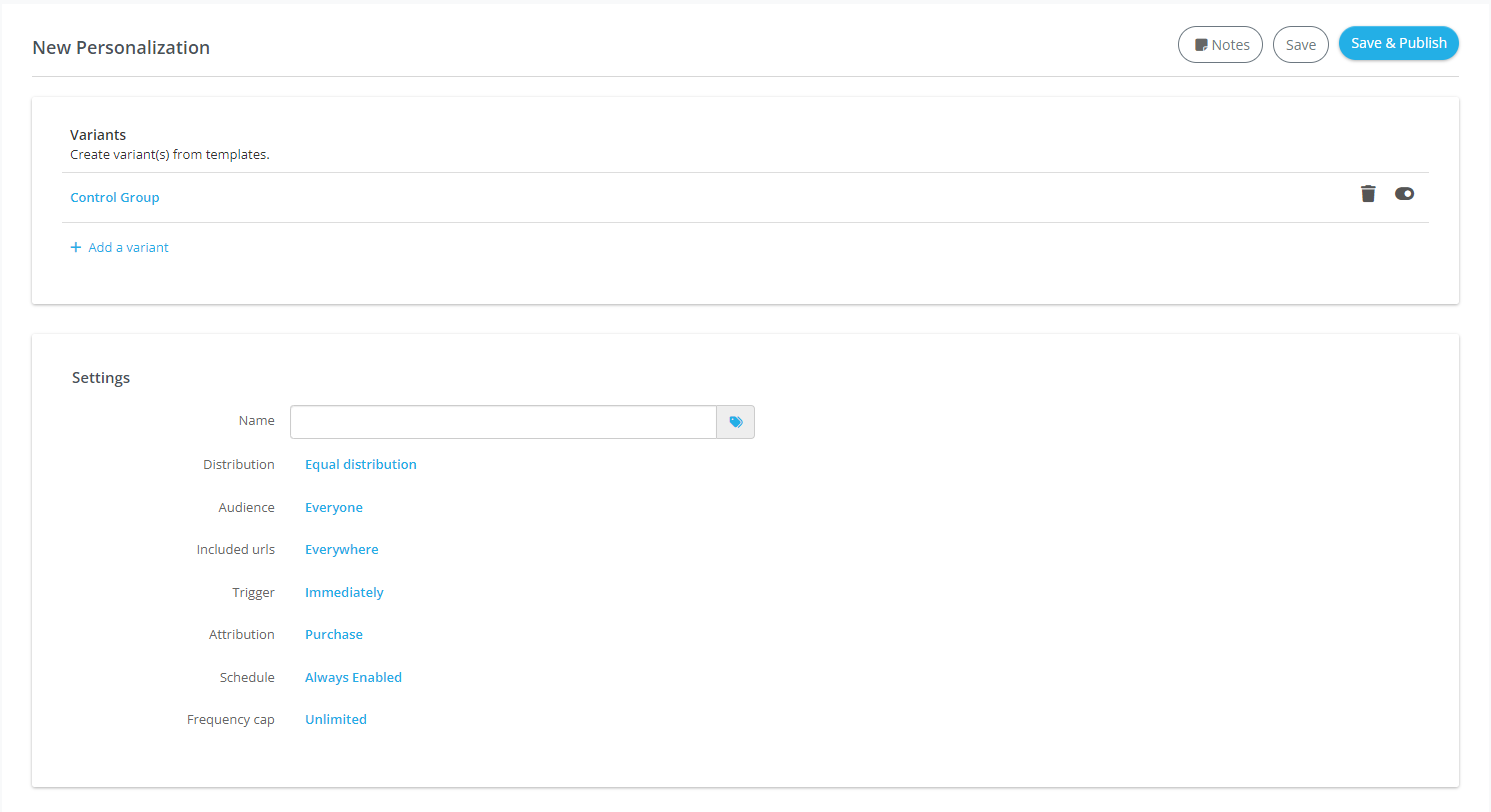Click the Save button
Image resolution: width=1491 pixels, height=812 pixels.
[1301, 45]
